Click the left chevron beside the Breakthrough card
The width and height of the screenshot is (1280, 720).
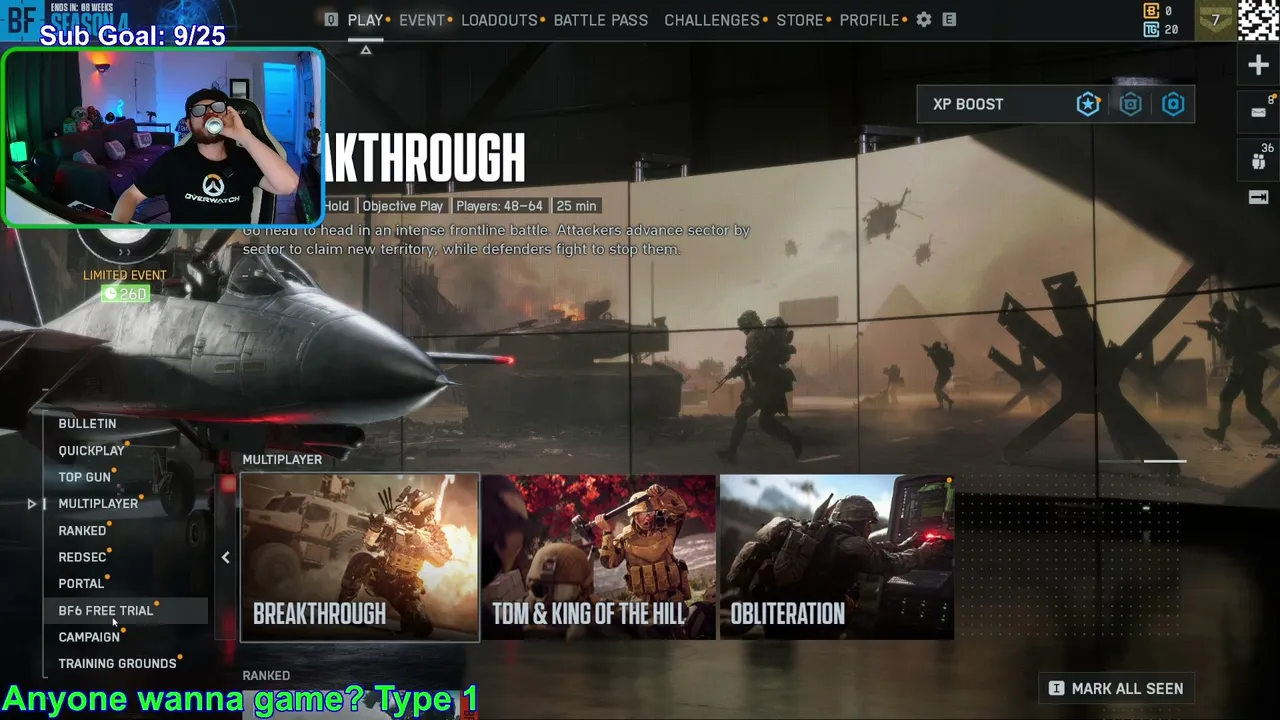tap(225, 557)
